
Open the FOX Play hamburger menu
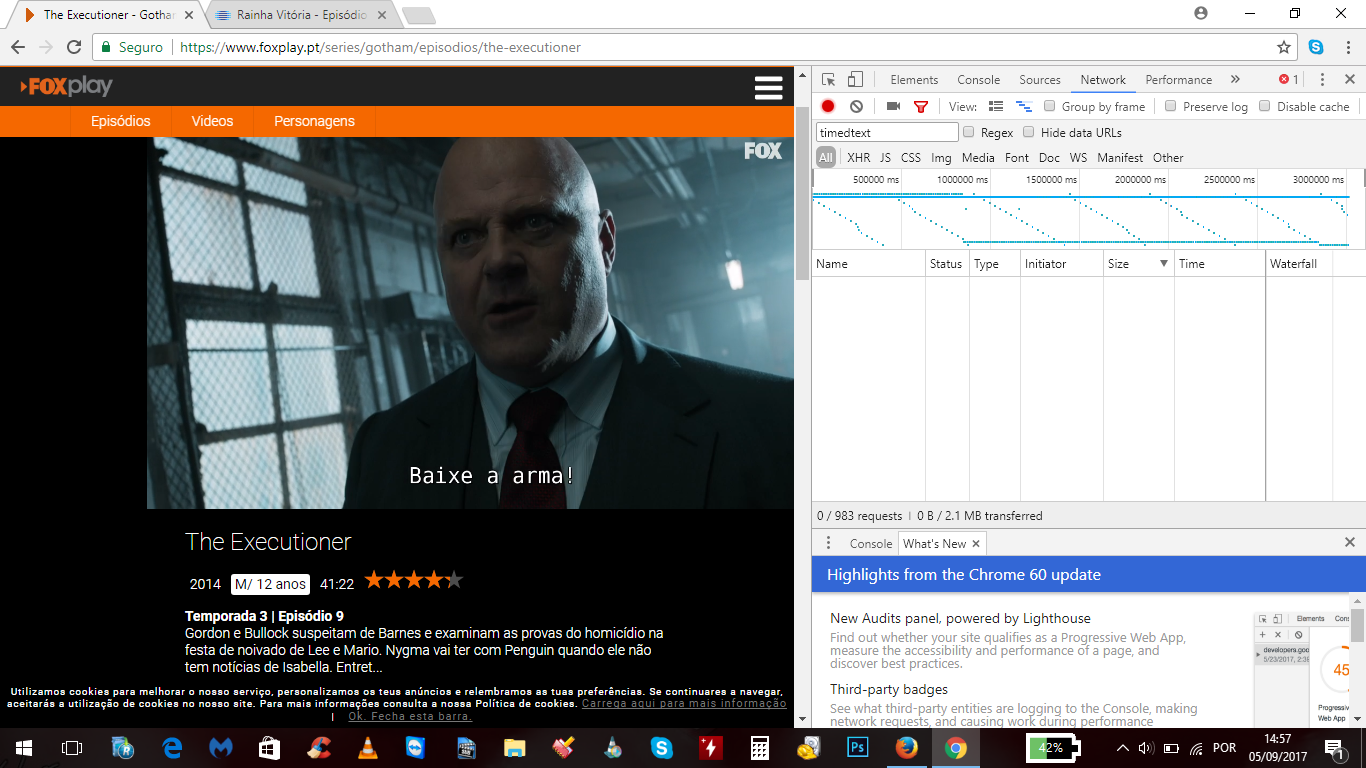click(x=768, y=88)
